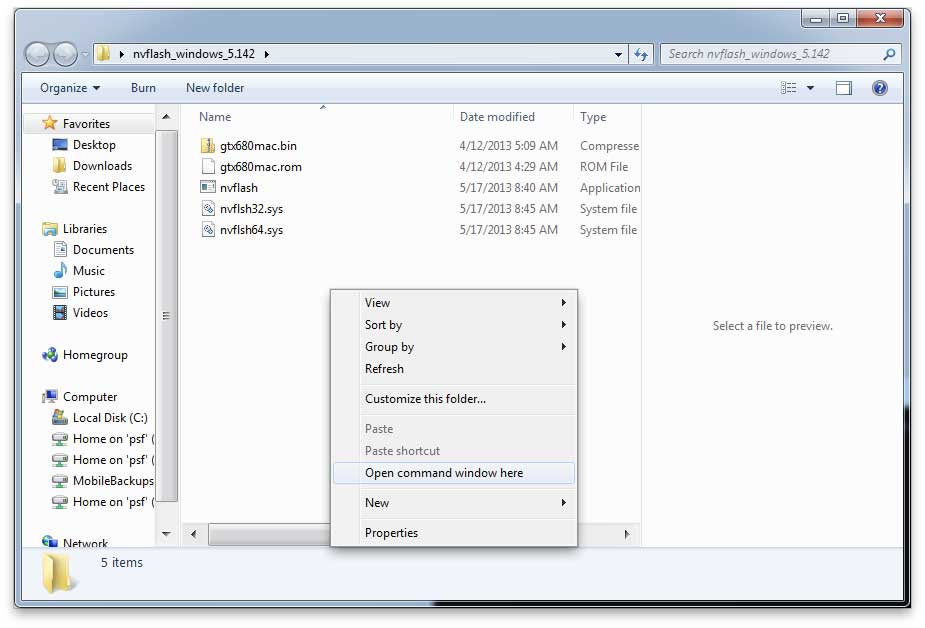Screen dimensions: 925x628
Task: Expand the Sort by submenu
Action: 563,324
